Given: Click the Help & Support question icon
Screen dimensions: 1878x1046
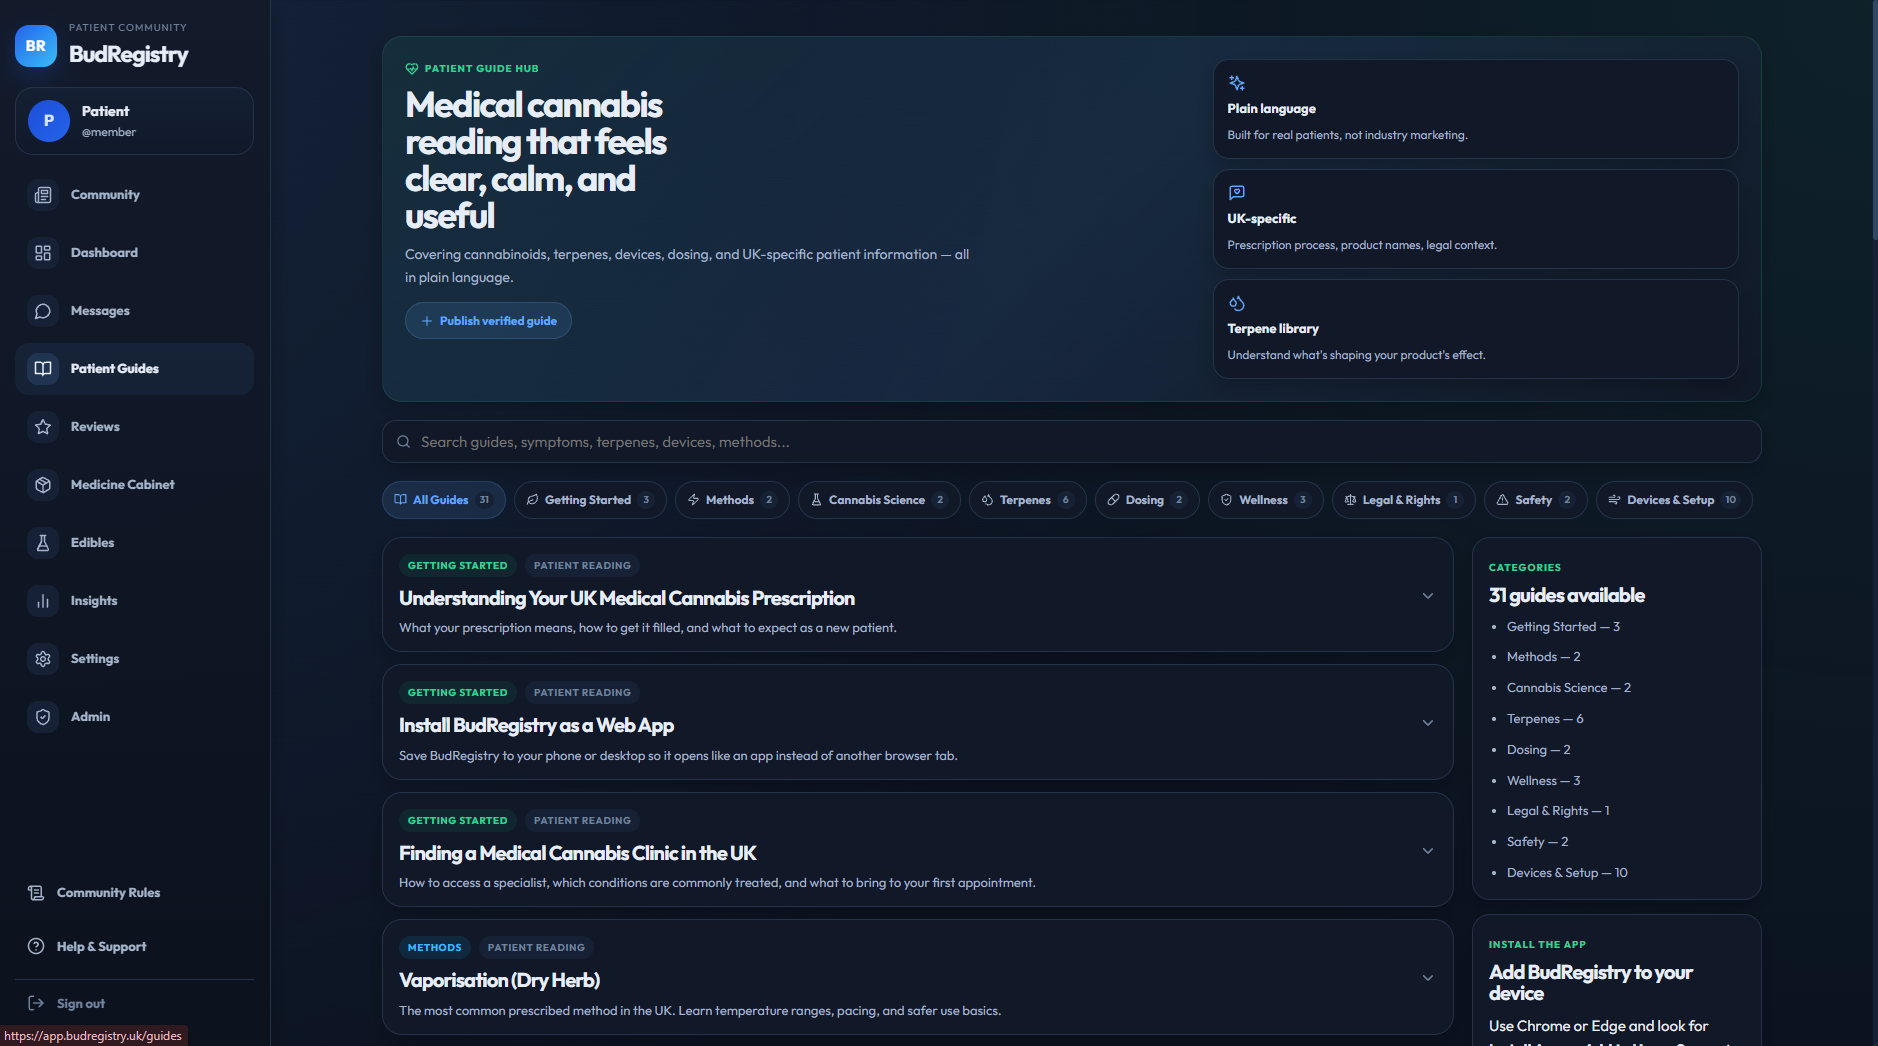Looking at the screenshot, I should tap(36, 946).
